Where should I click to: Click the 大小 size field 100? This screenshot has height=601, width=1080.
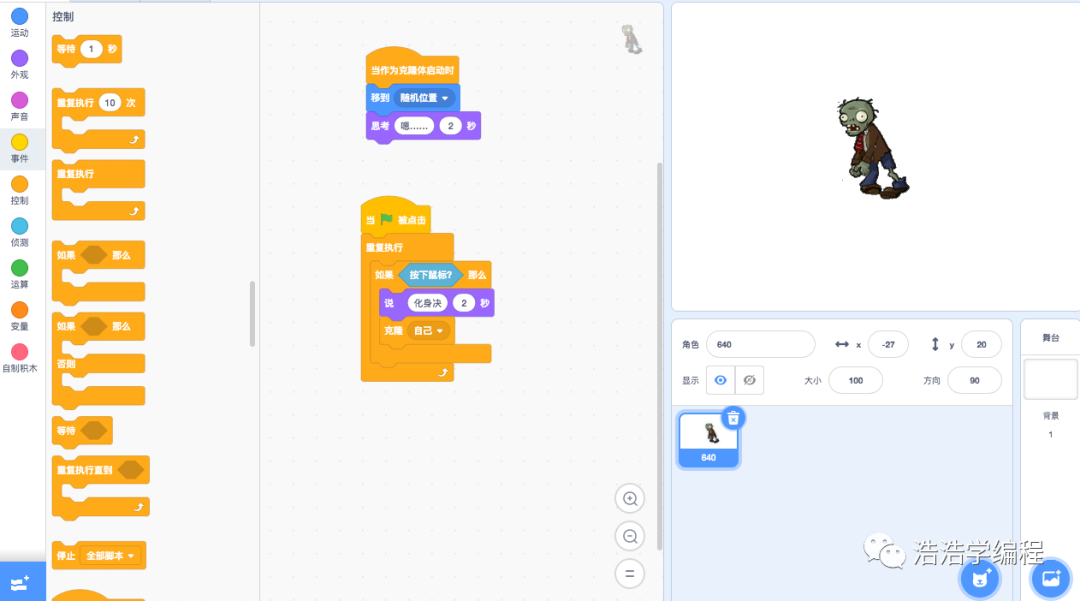pyautogui.click(x=855, y=380)
